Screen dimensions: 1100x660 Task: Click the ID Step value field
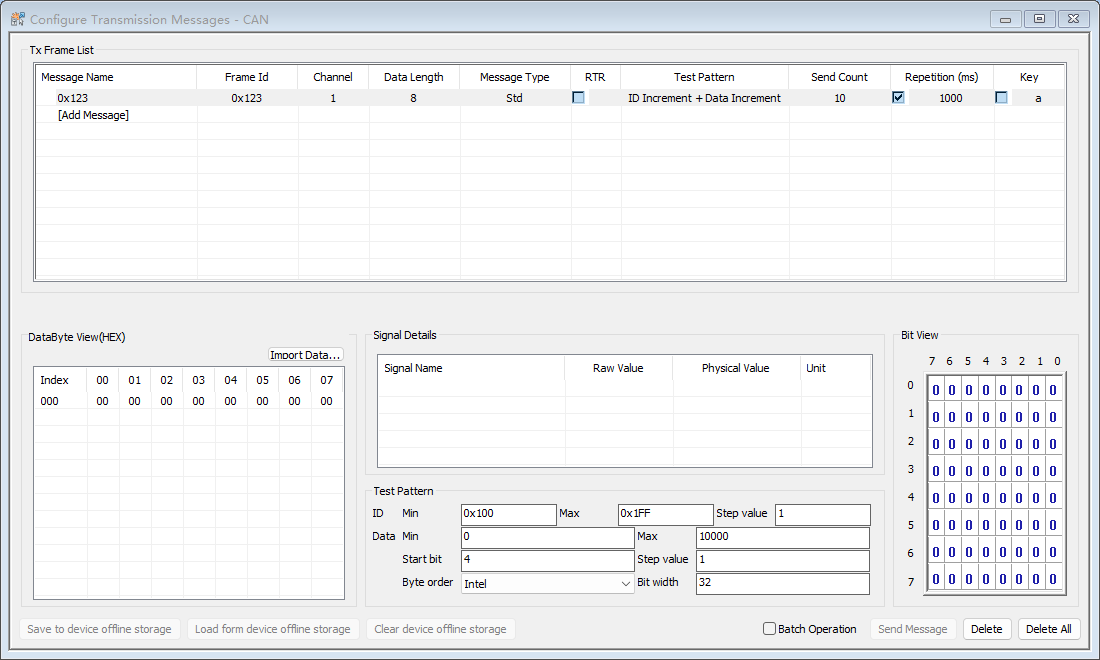pos(822,514)
